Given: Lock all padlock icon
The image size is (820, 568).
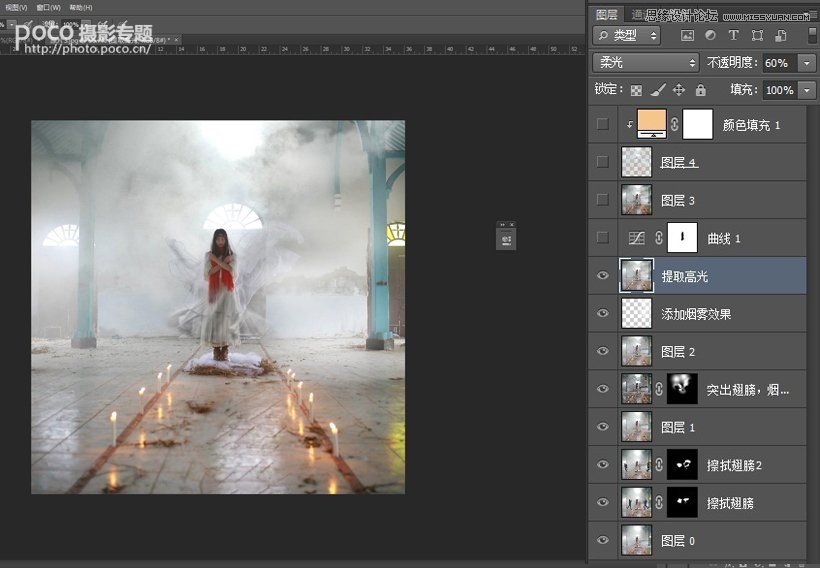Looking at the screenshot, I should pos(701,90).
